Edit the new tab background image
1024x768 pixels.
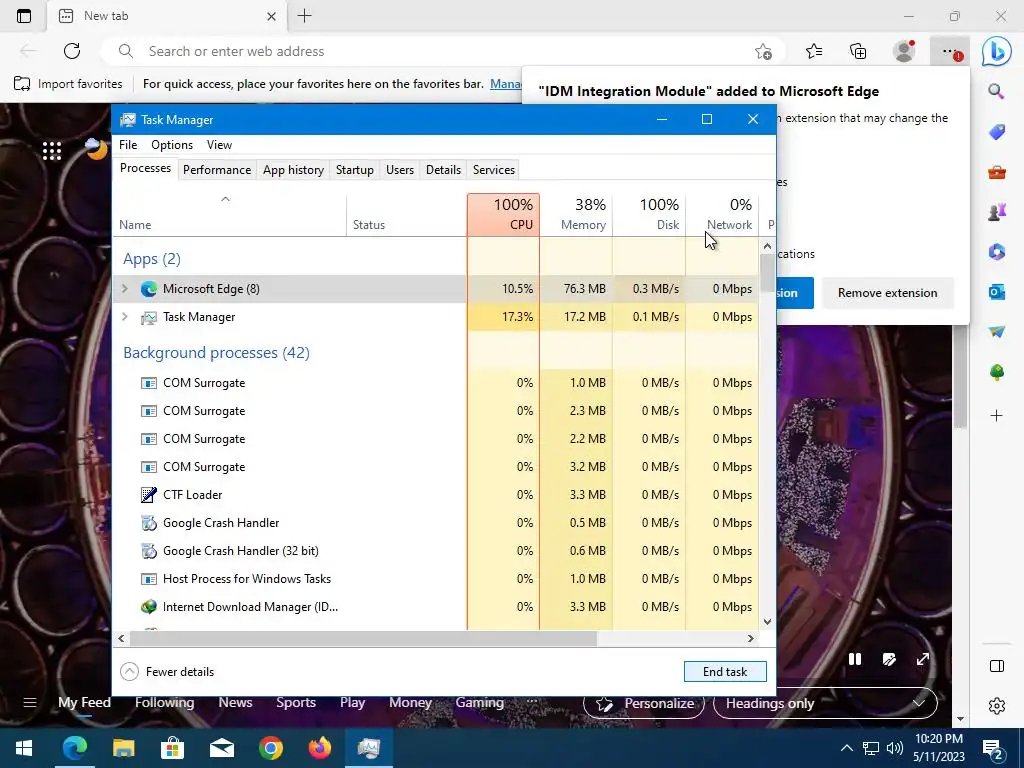[x=889, y=659]
